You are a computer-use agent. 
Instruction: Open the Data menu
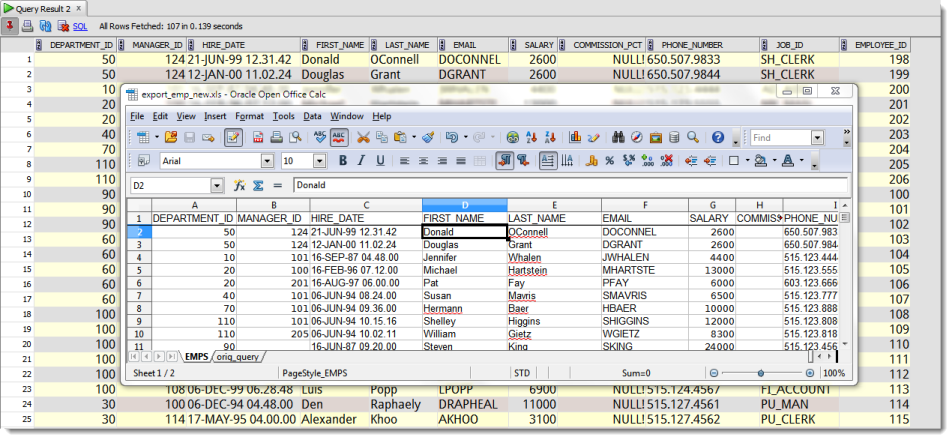point(313,116)
